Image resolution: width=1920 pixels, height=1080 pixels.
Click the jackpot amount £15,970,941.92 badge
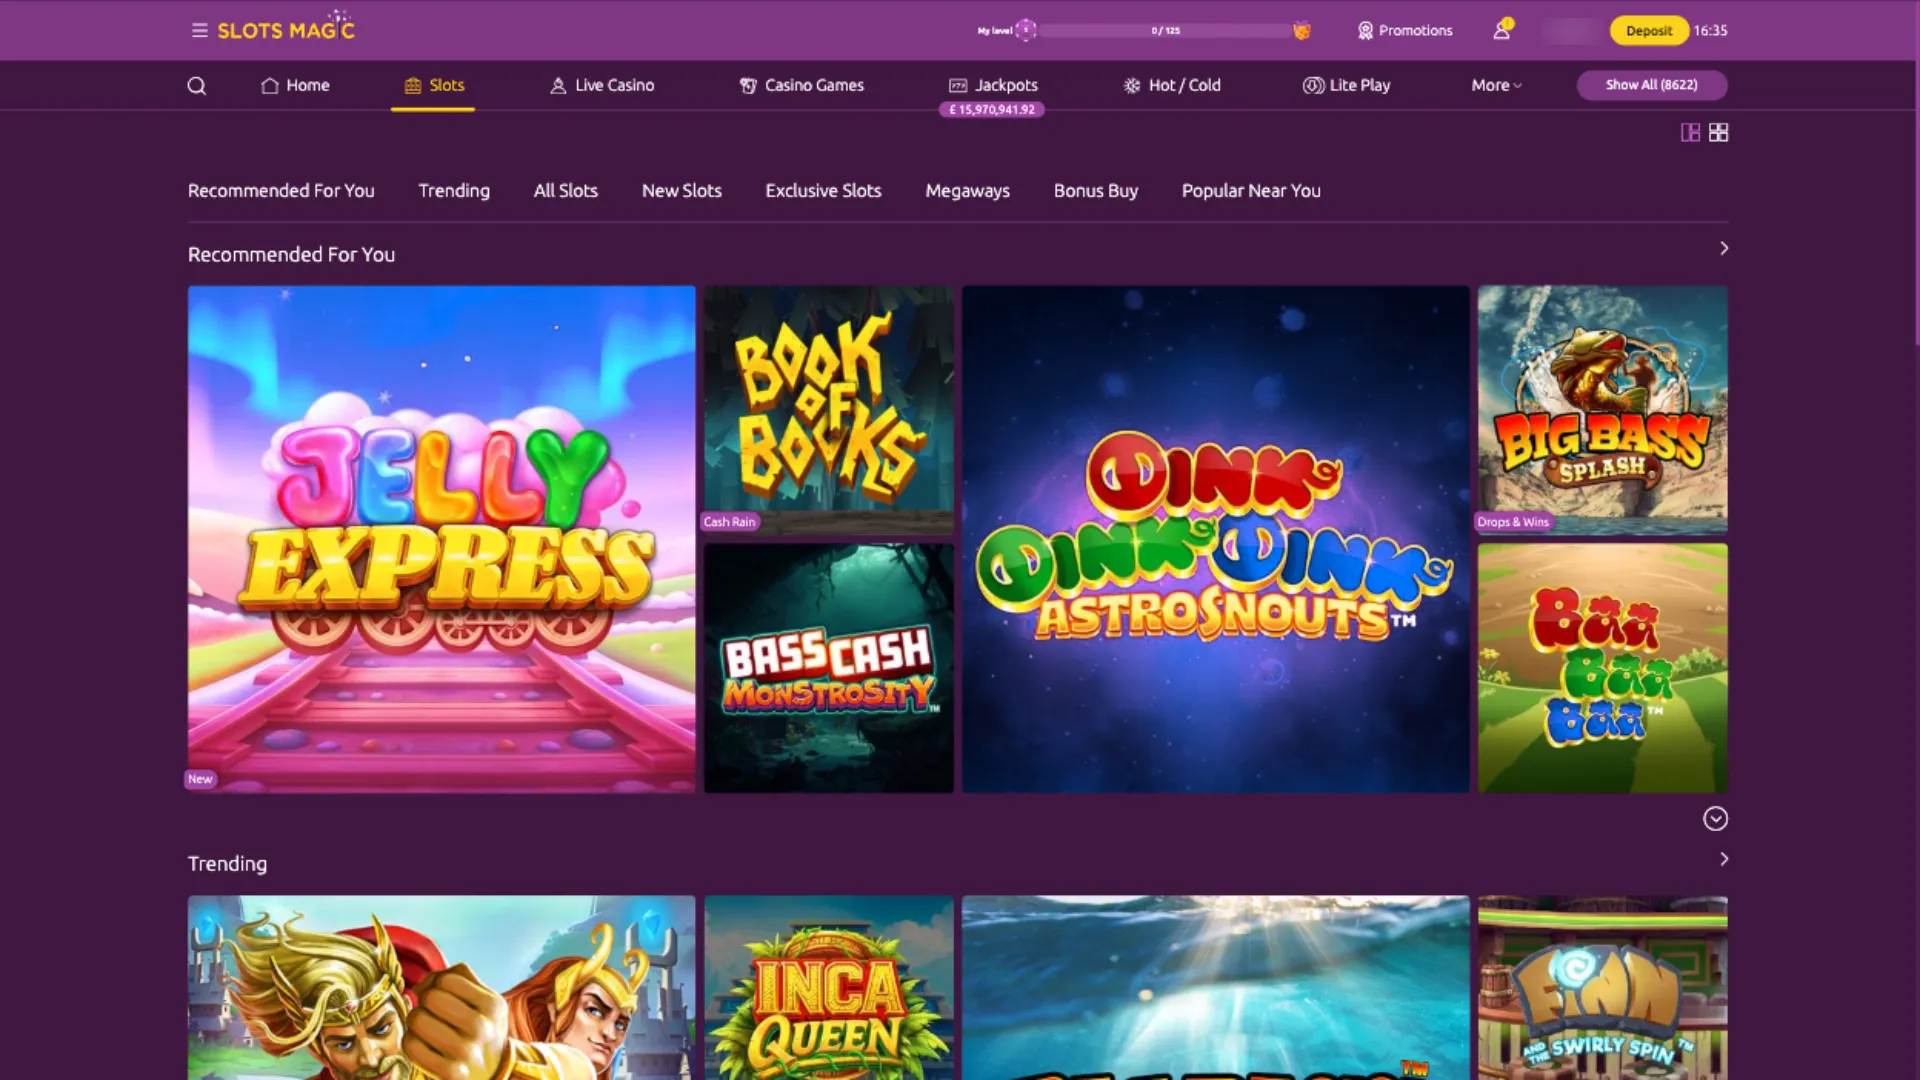pyautogui.click(x=991, y=110)
